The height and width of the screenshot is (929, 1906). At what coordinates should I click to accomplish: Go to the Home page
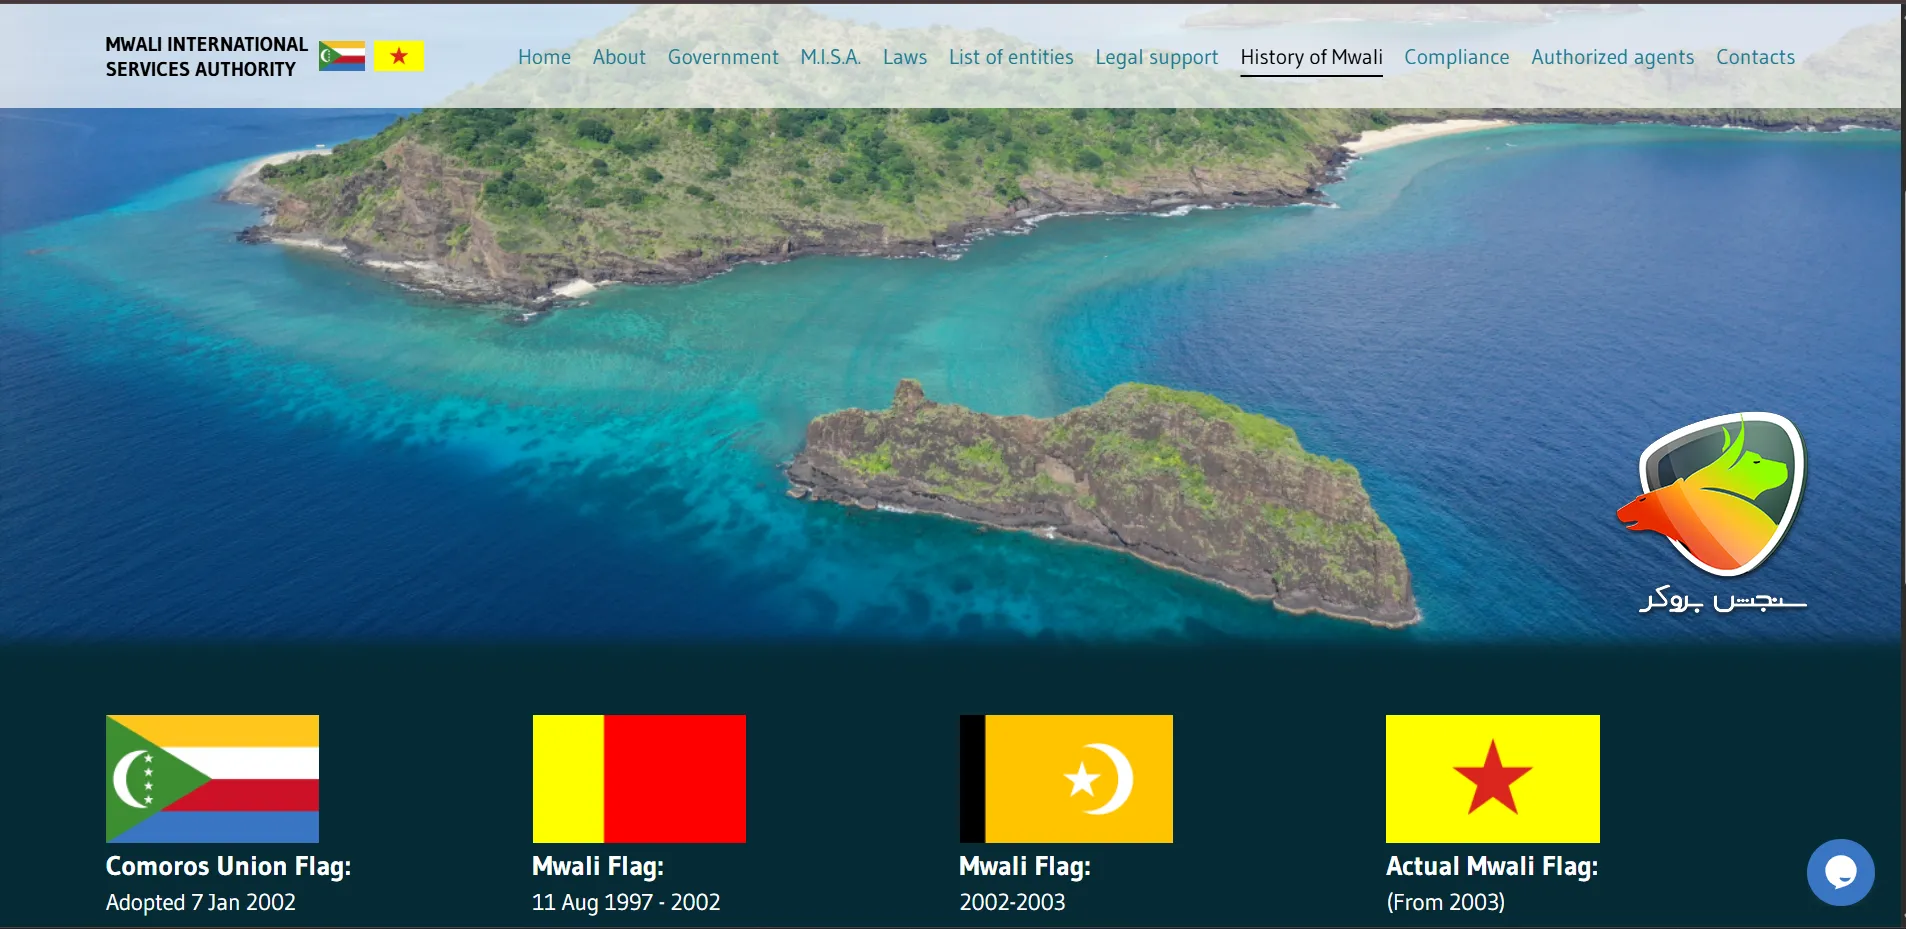coord(544,57)
